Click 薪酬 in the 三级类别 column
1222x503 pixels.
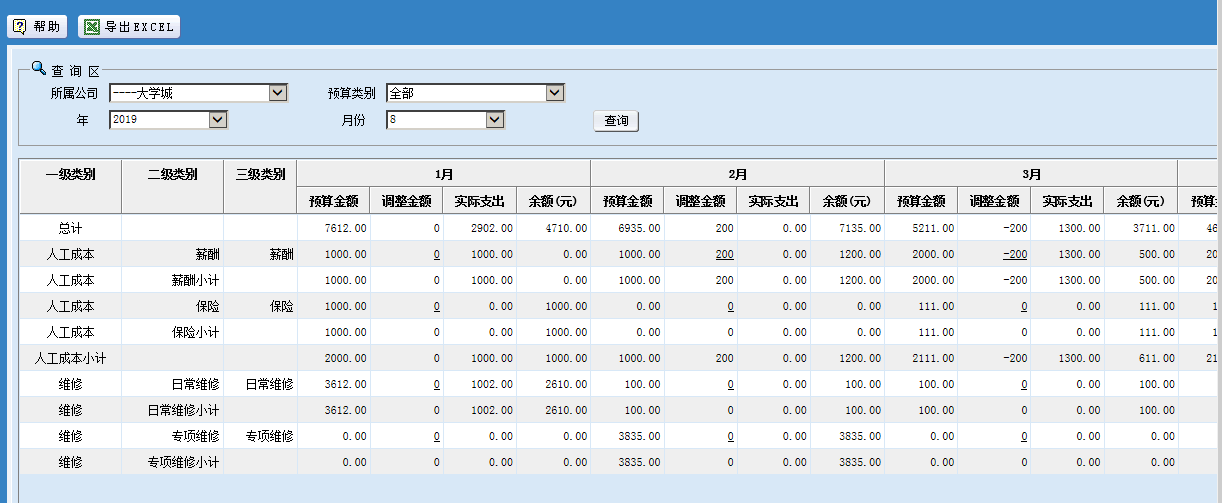(x=260, y=254)
